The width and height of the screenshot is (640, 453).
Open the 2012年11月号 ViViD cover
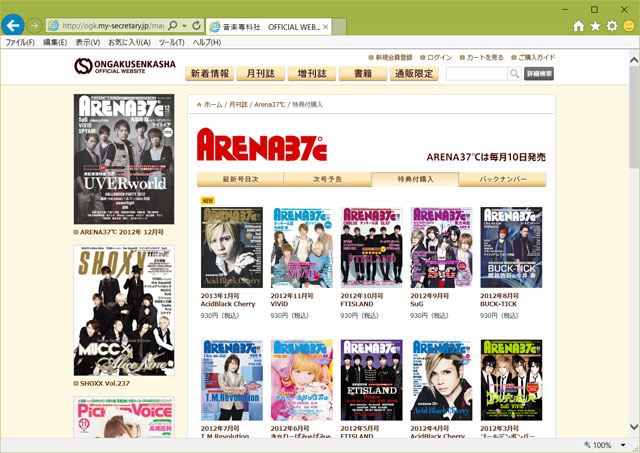302,247
